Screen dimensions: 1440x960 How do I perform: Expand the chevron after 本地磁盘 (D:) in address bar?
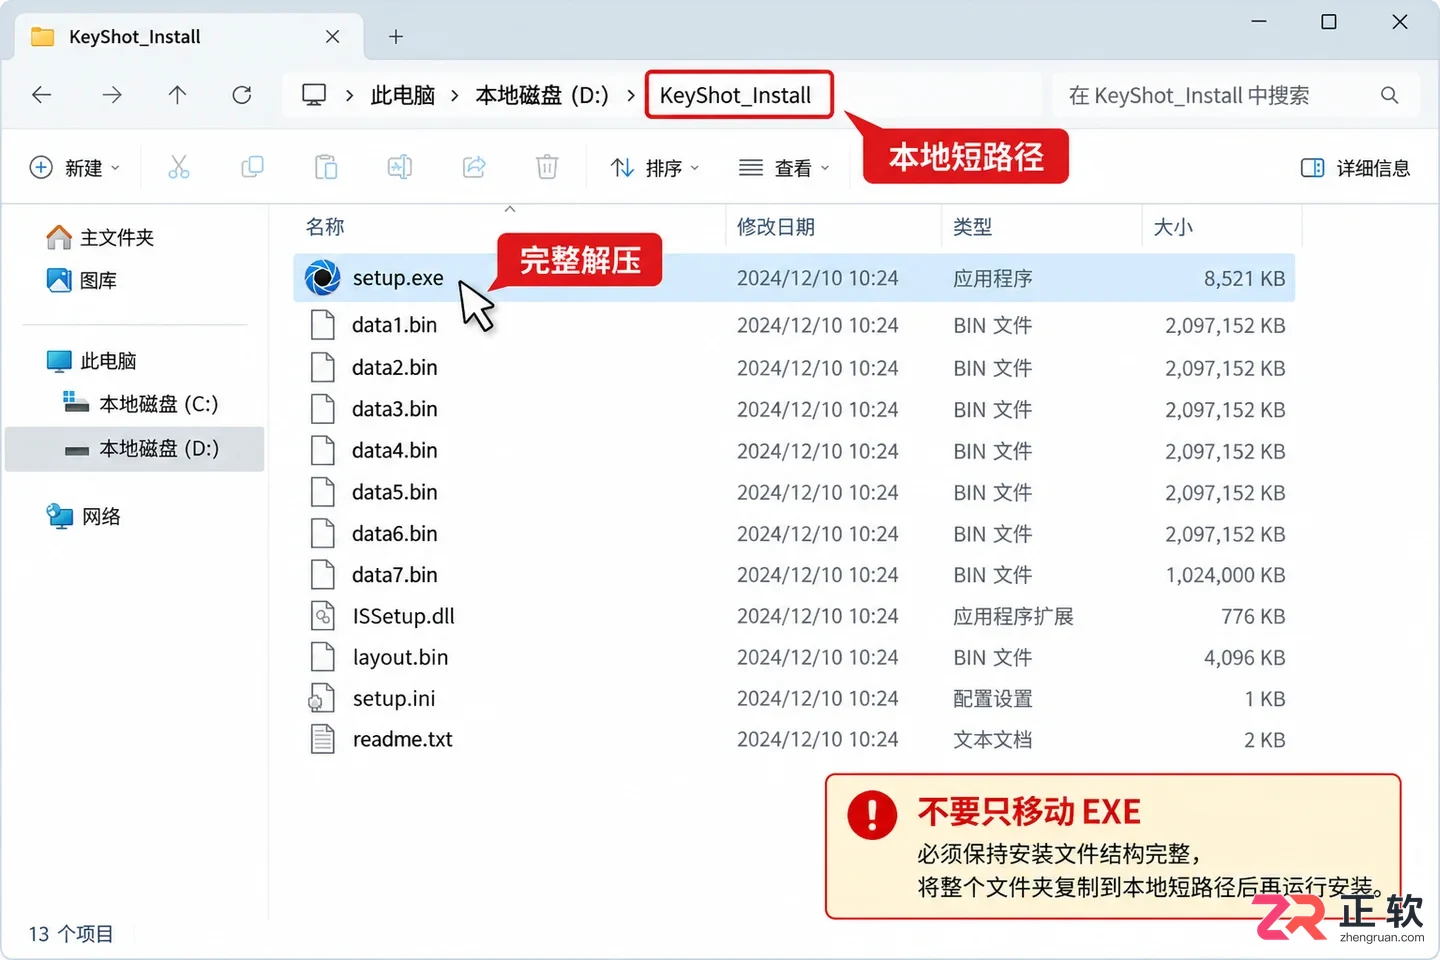click(631, 95)
